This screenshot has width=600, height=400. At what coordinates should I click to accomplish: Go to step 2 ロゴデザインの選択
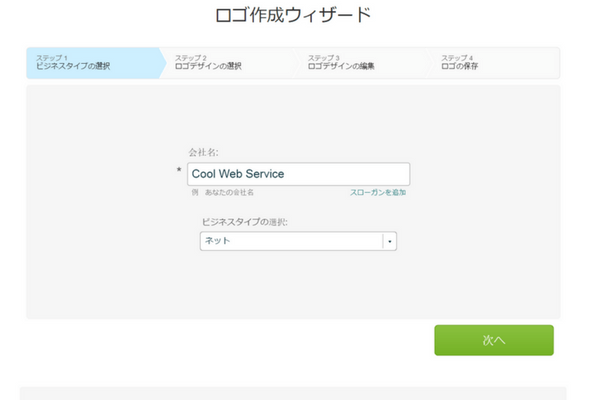point(230,63)
